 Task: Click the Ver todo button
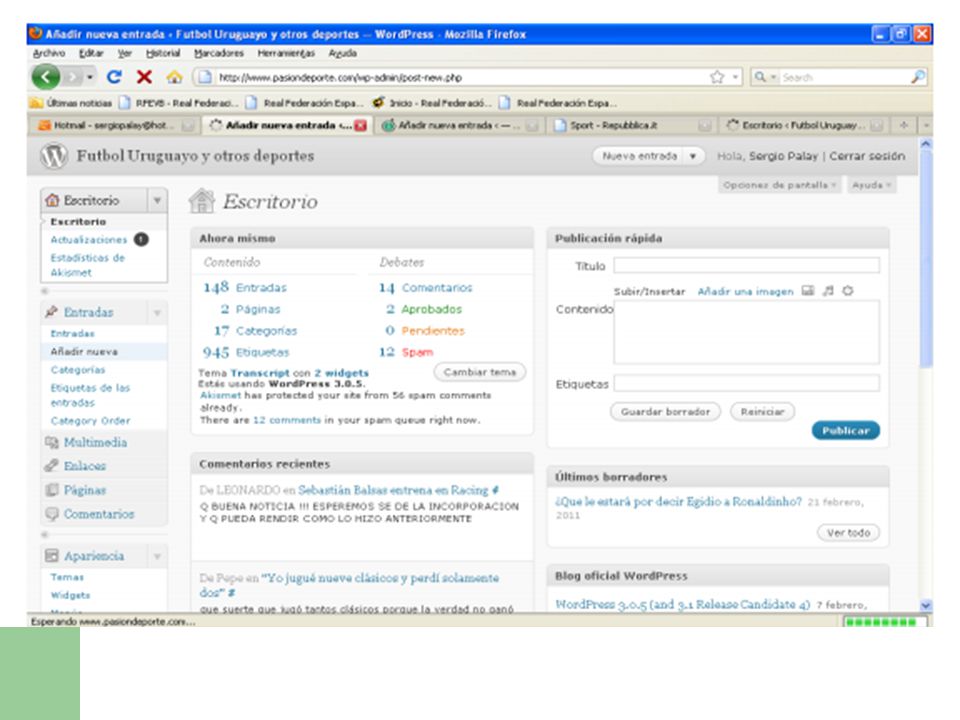coord(848,533)
